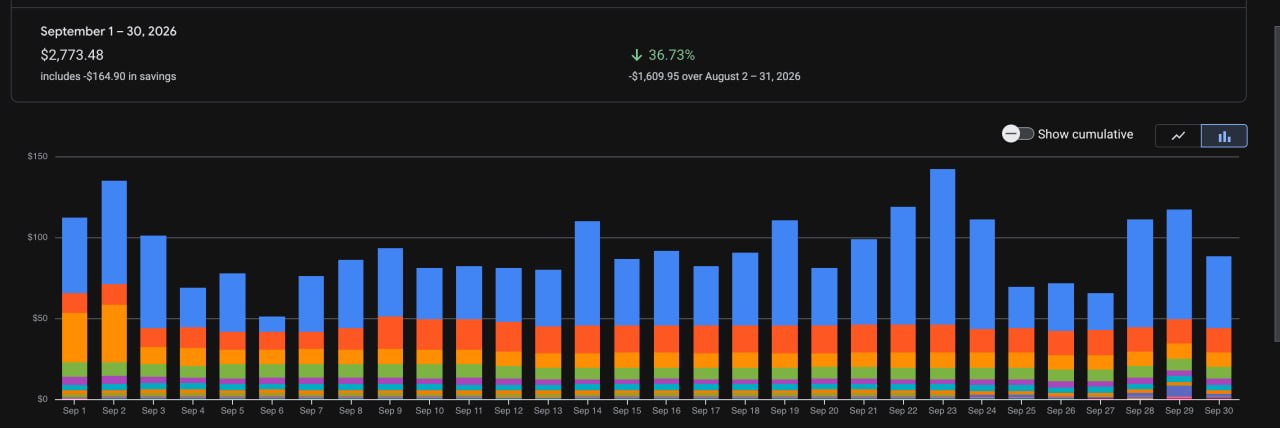Click the green down arrow trend icon

636,55
